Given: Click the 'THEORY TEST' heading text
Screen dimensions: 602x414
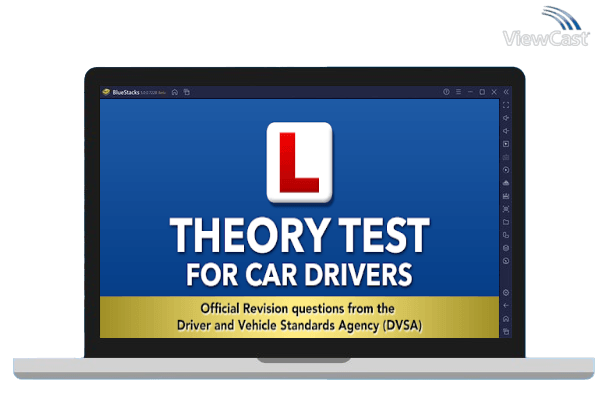Looking at the screenshot, I should (x=299, y=235).
